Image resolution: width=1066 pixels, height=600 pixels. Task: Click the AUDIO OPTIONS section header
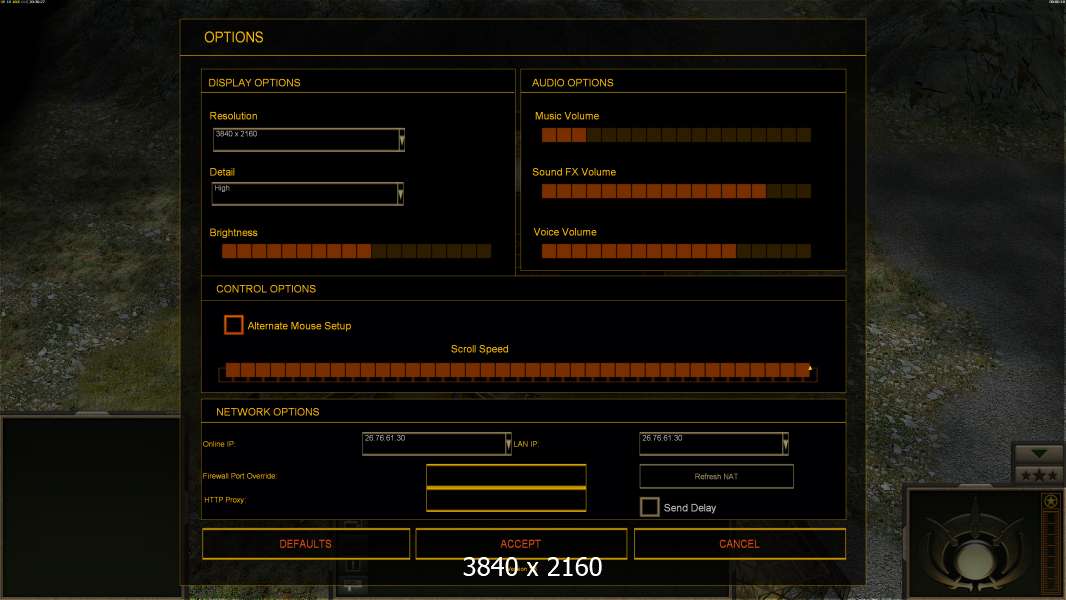pyautogui.click(x=572, y=83)
